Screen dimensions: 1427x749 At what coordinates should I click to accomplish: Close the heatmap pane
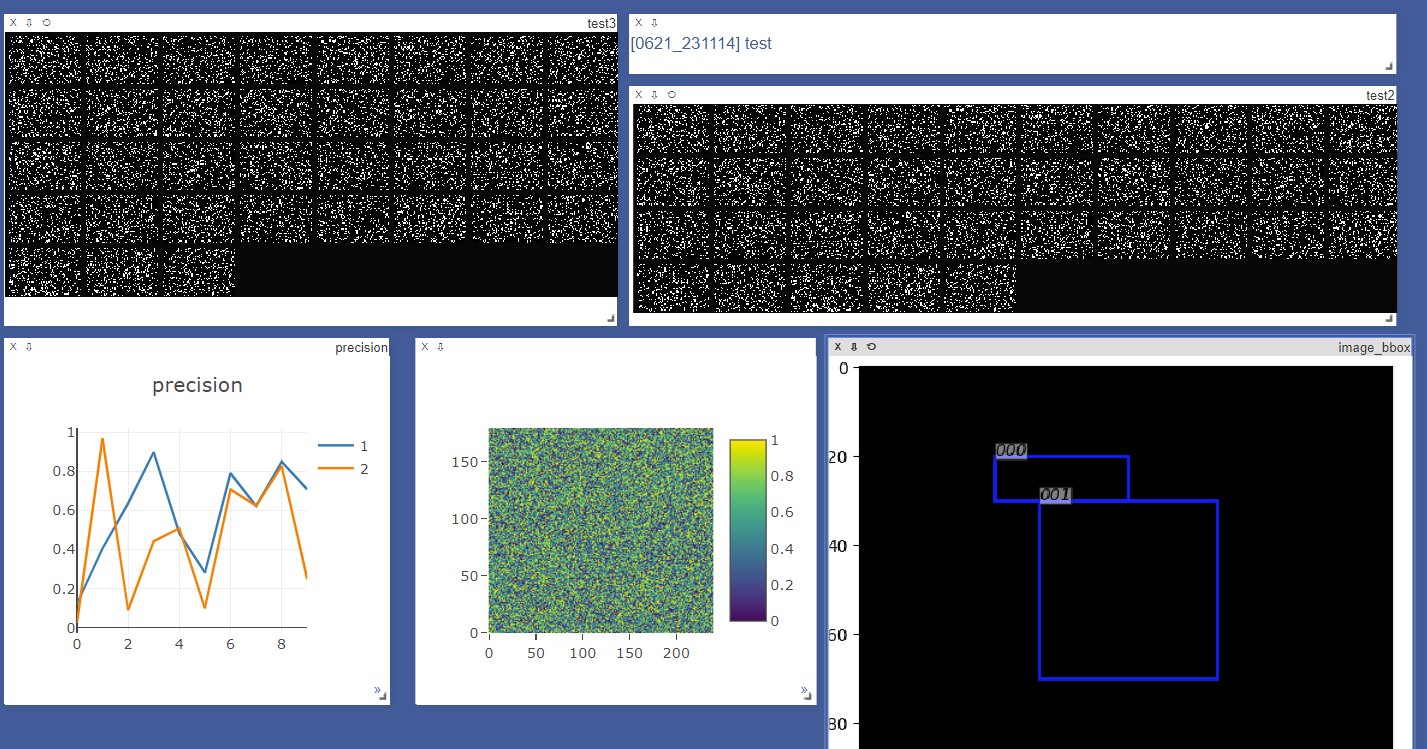[424, 346]
